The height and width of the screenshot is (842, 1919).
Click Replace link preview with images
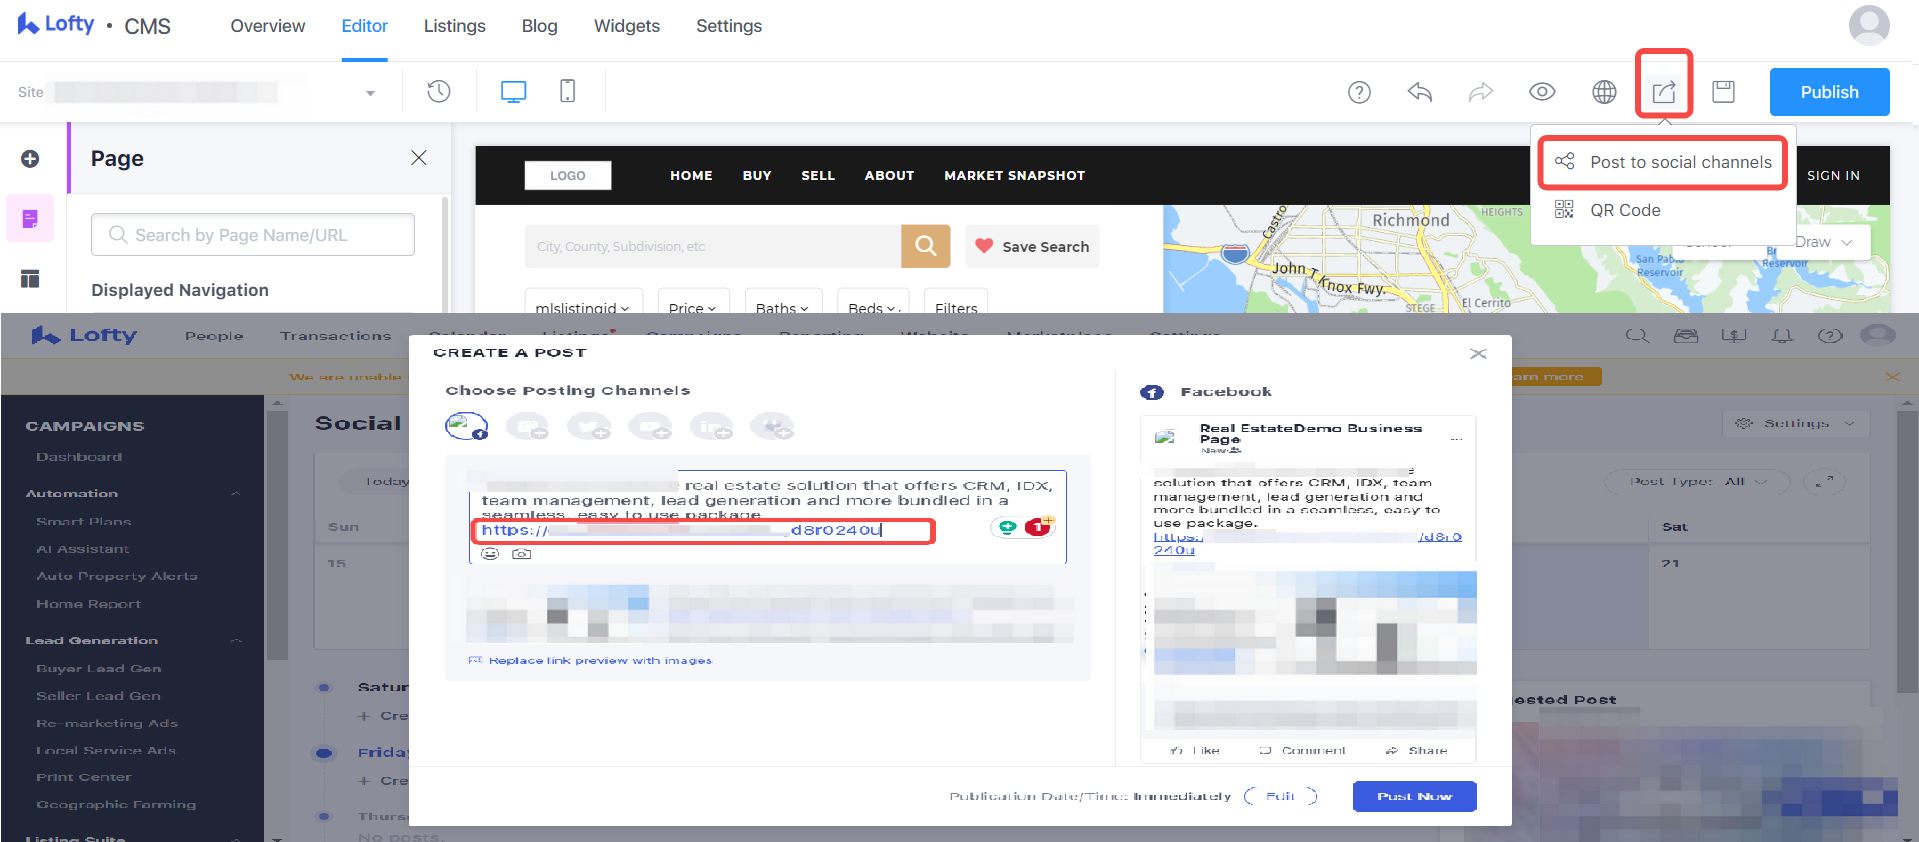pos(590,661)
